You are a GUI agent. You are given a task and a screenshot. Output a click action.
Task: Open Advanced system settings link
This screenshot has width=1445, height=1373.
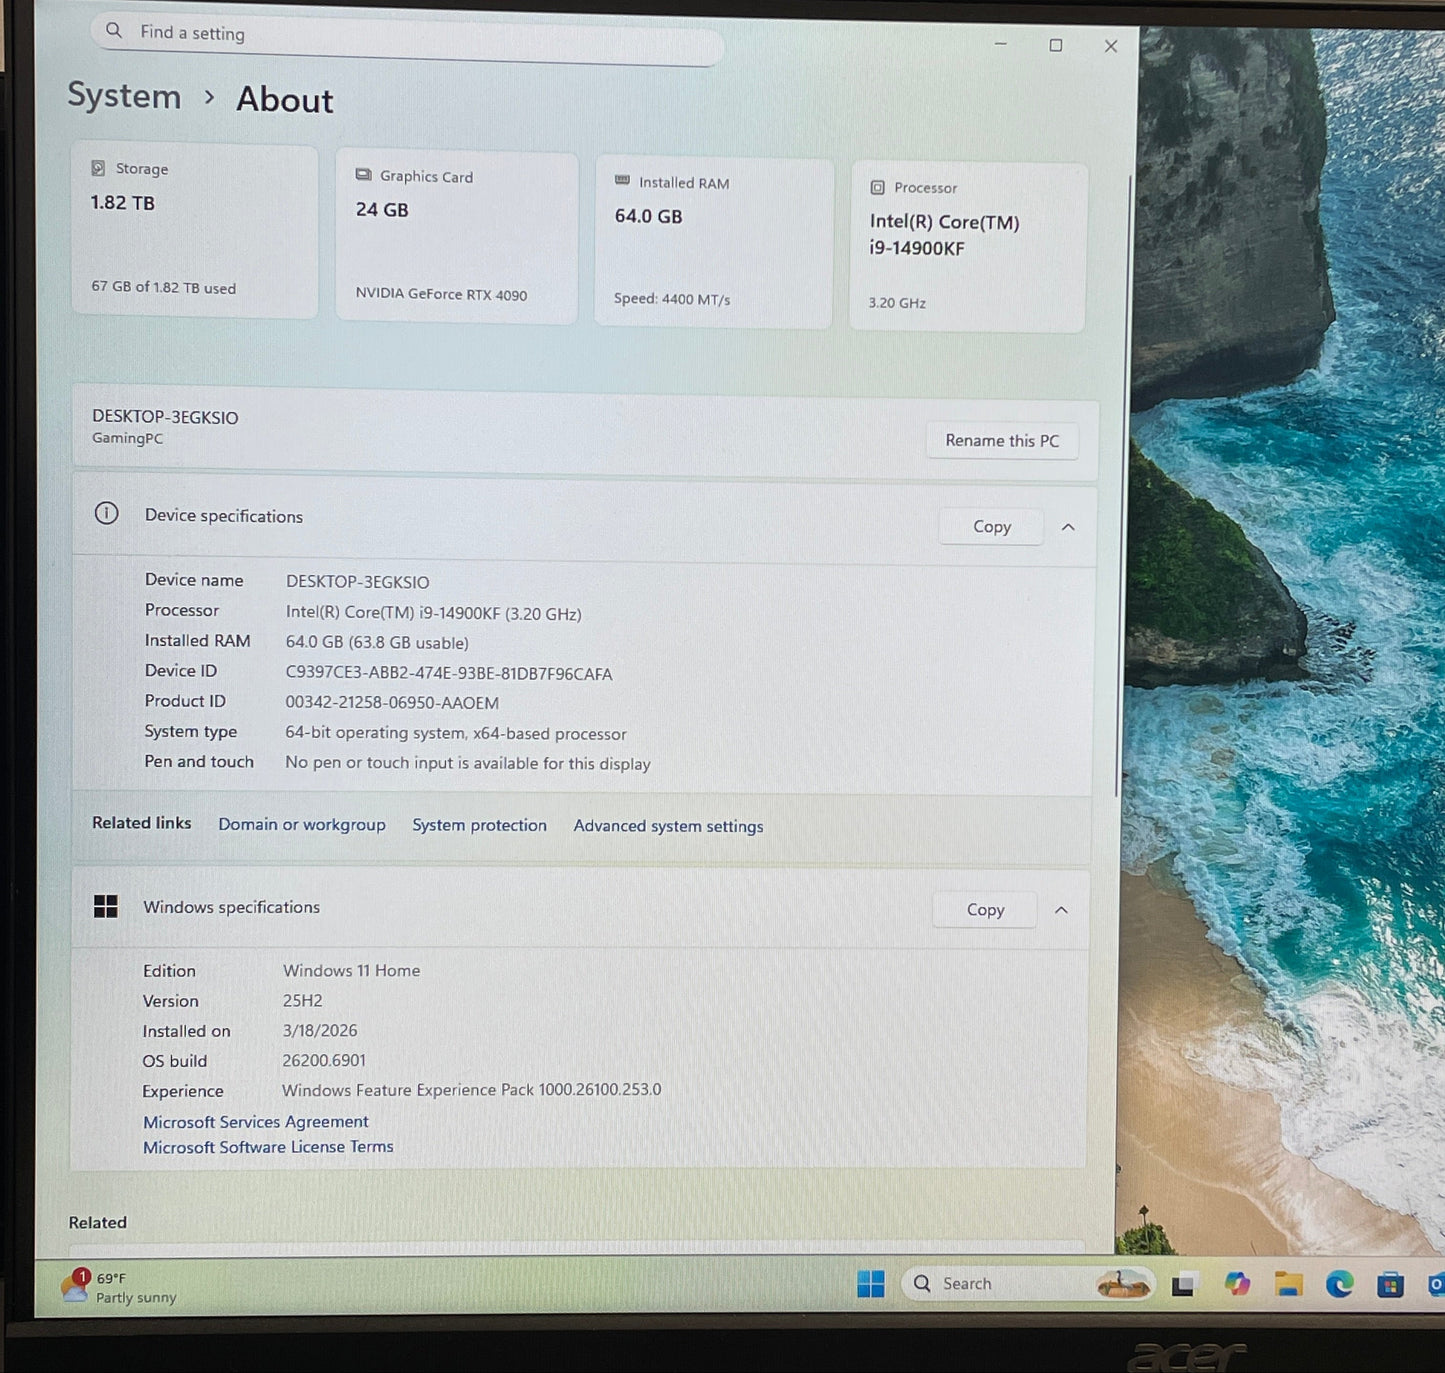point(668,826)
